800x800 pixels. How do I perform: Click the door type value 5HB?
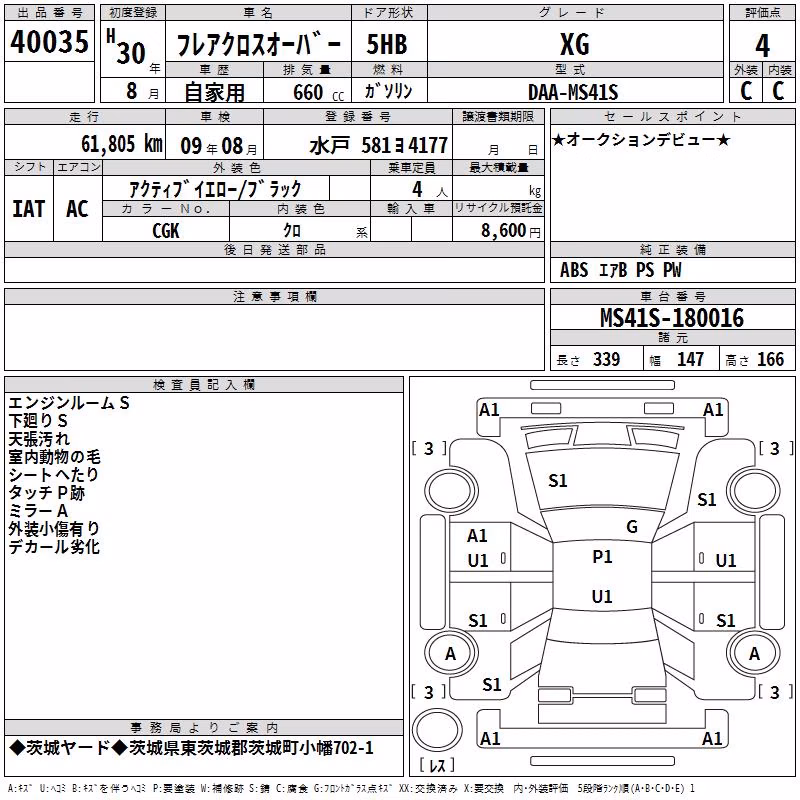point(387,44)
